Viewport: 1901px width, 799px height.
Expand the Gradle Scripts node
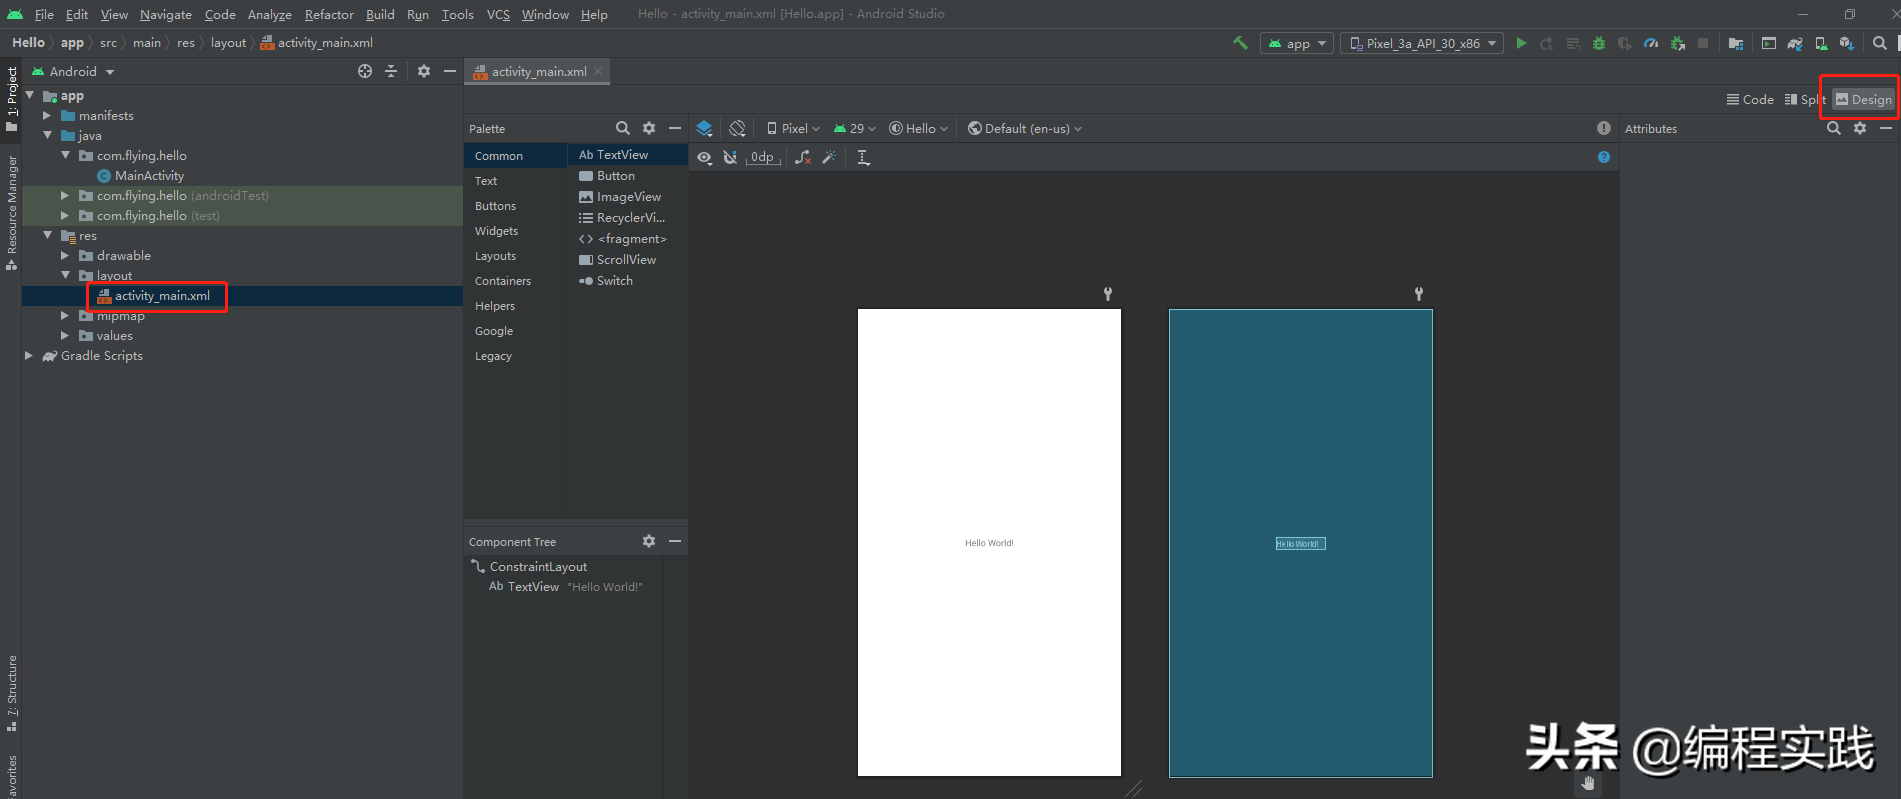click(x=29, y=355)
